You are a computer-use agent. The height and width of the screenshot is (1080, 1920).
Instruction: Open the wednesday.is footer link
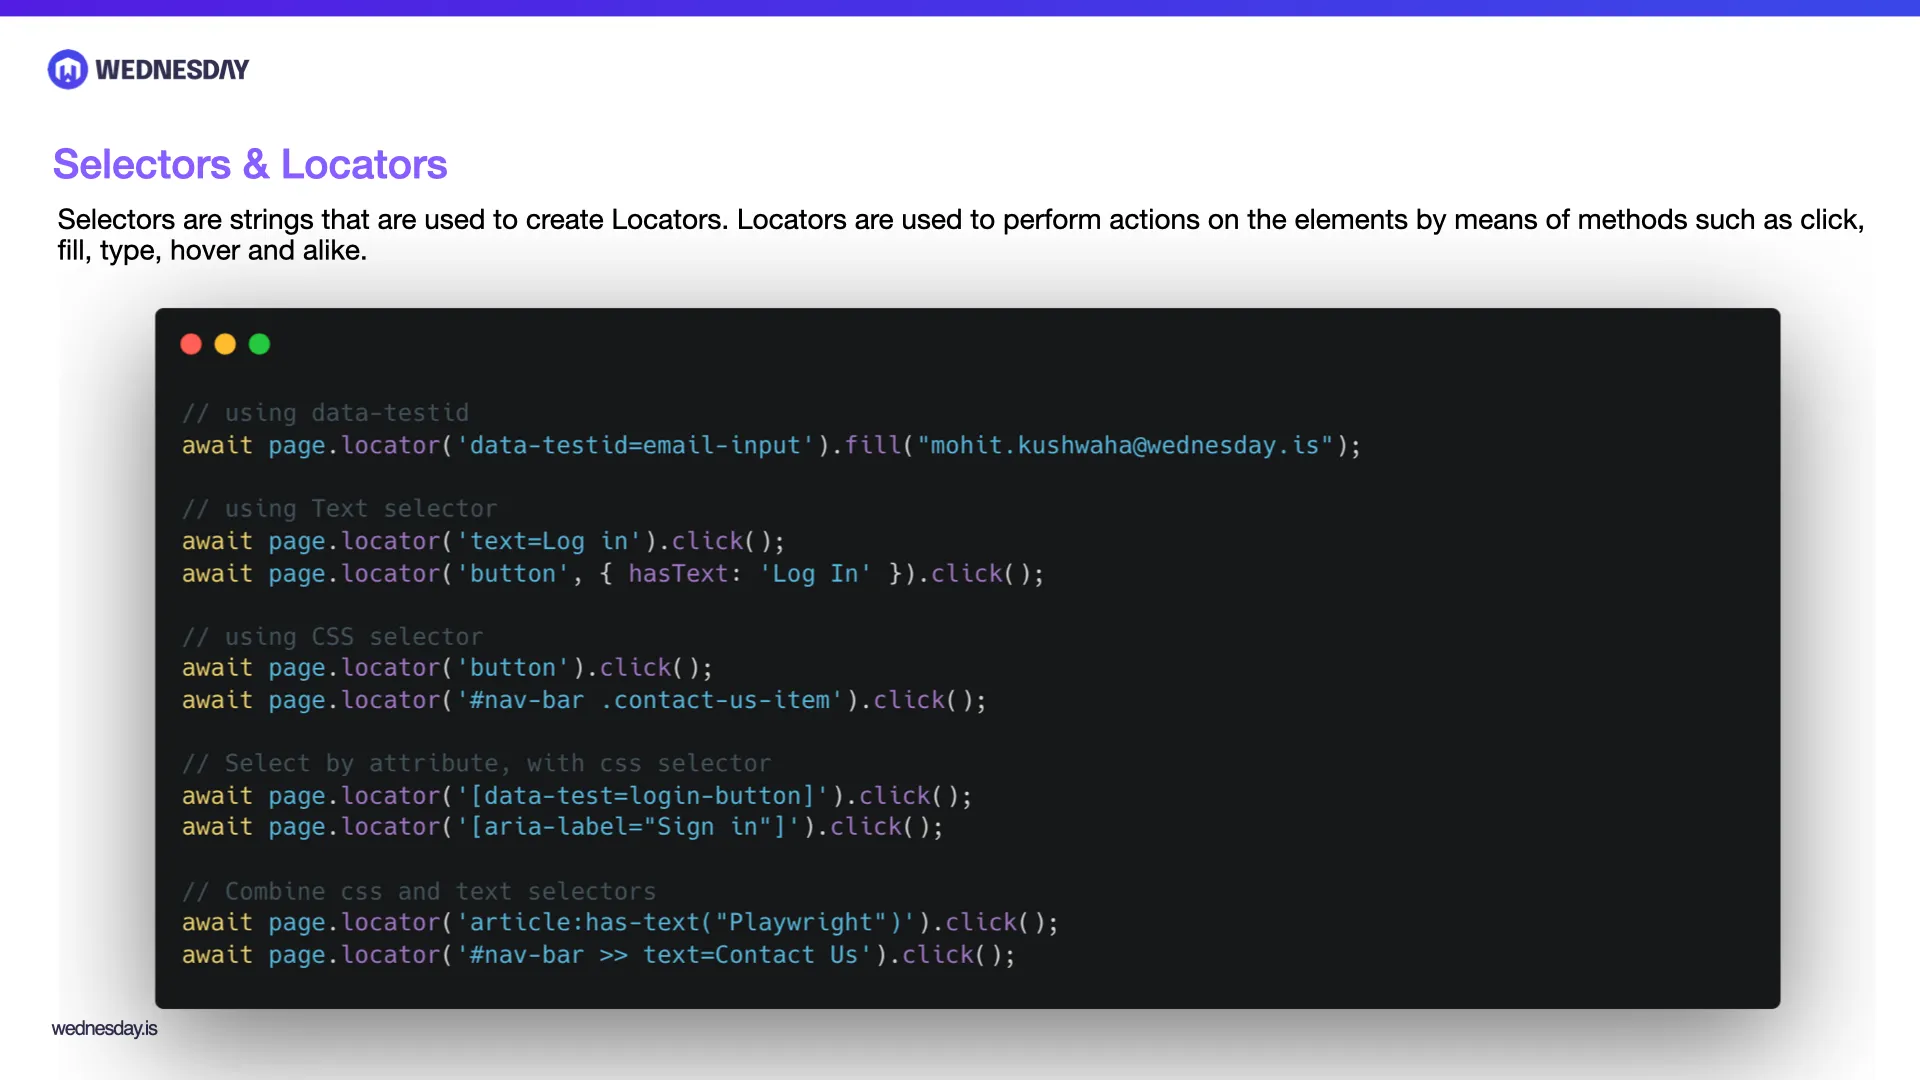(105, 1028)
